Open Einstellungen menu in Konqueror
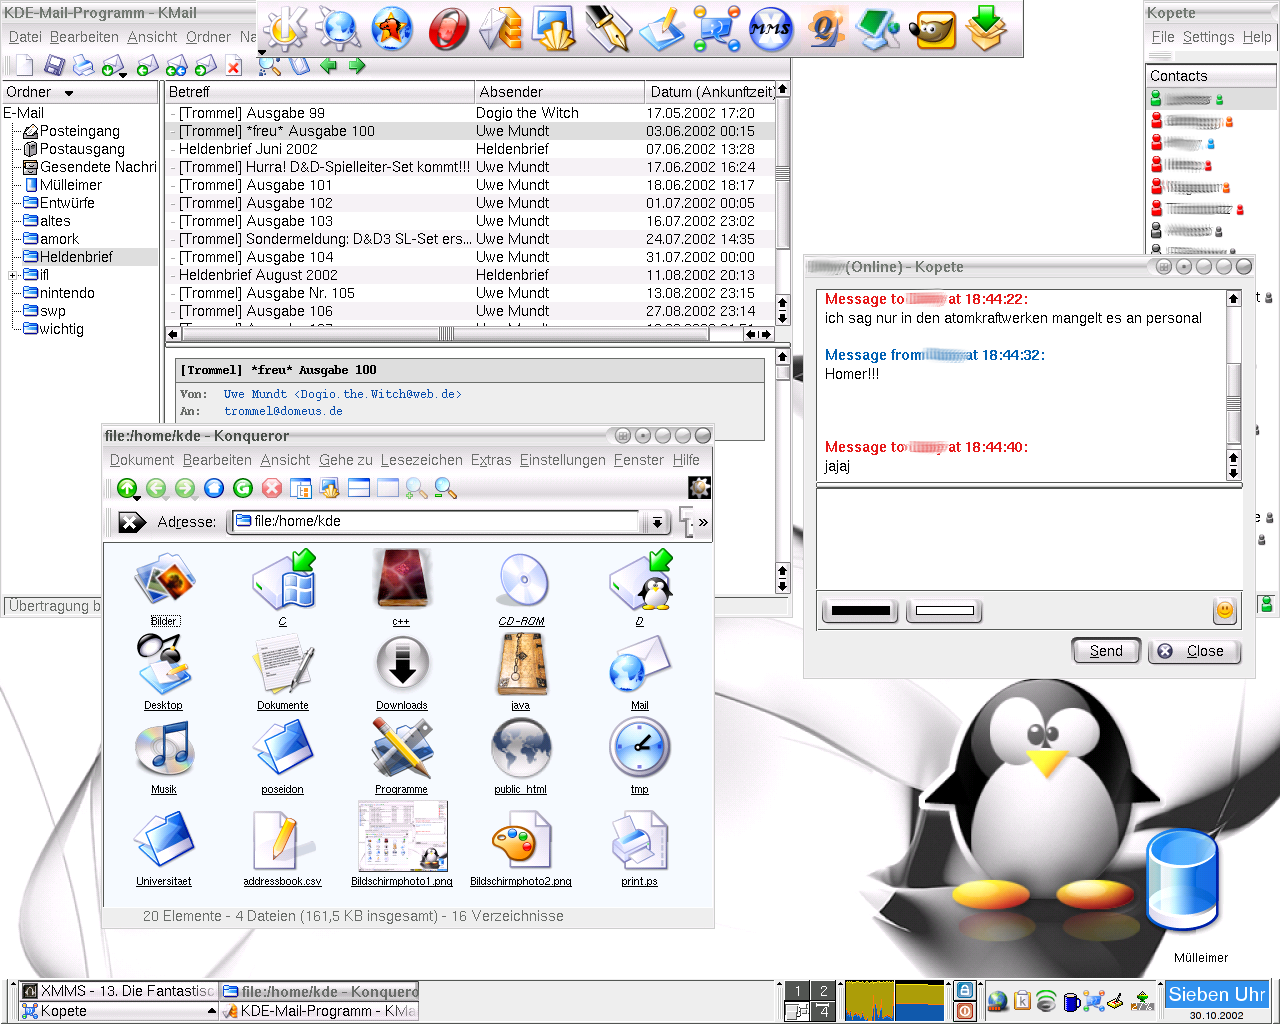 pyautogui.click(x=562, y=460)
